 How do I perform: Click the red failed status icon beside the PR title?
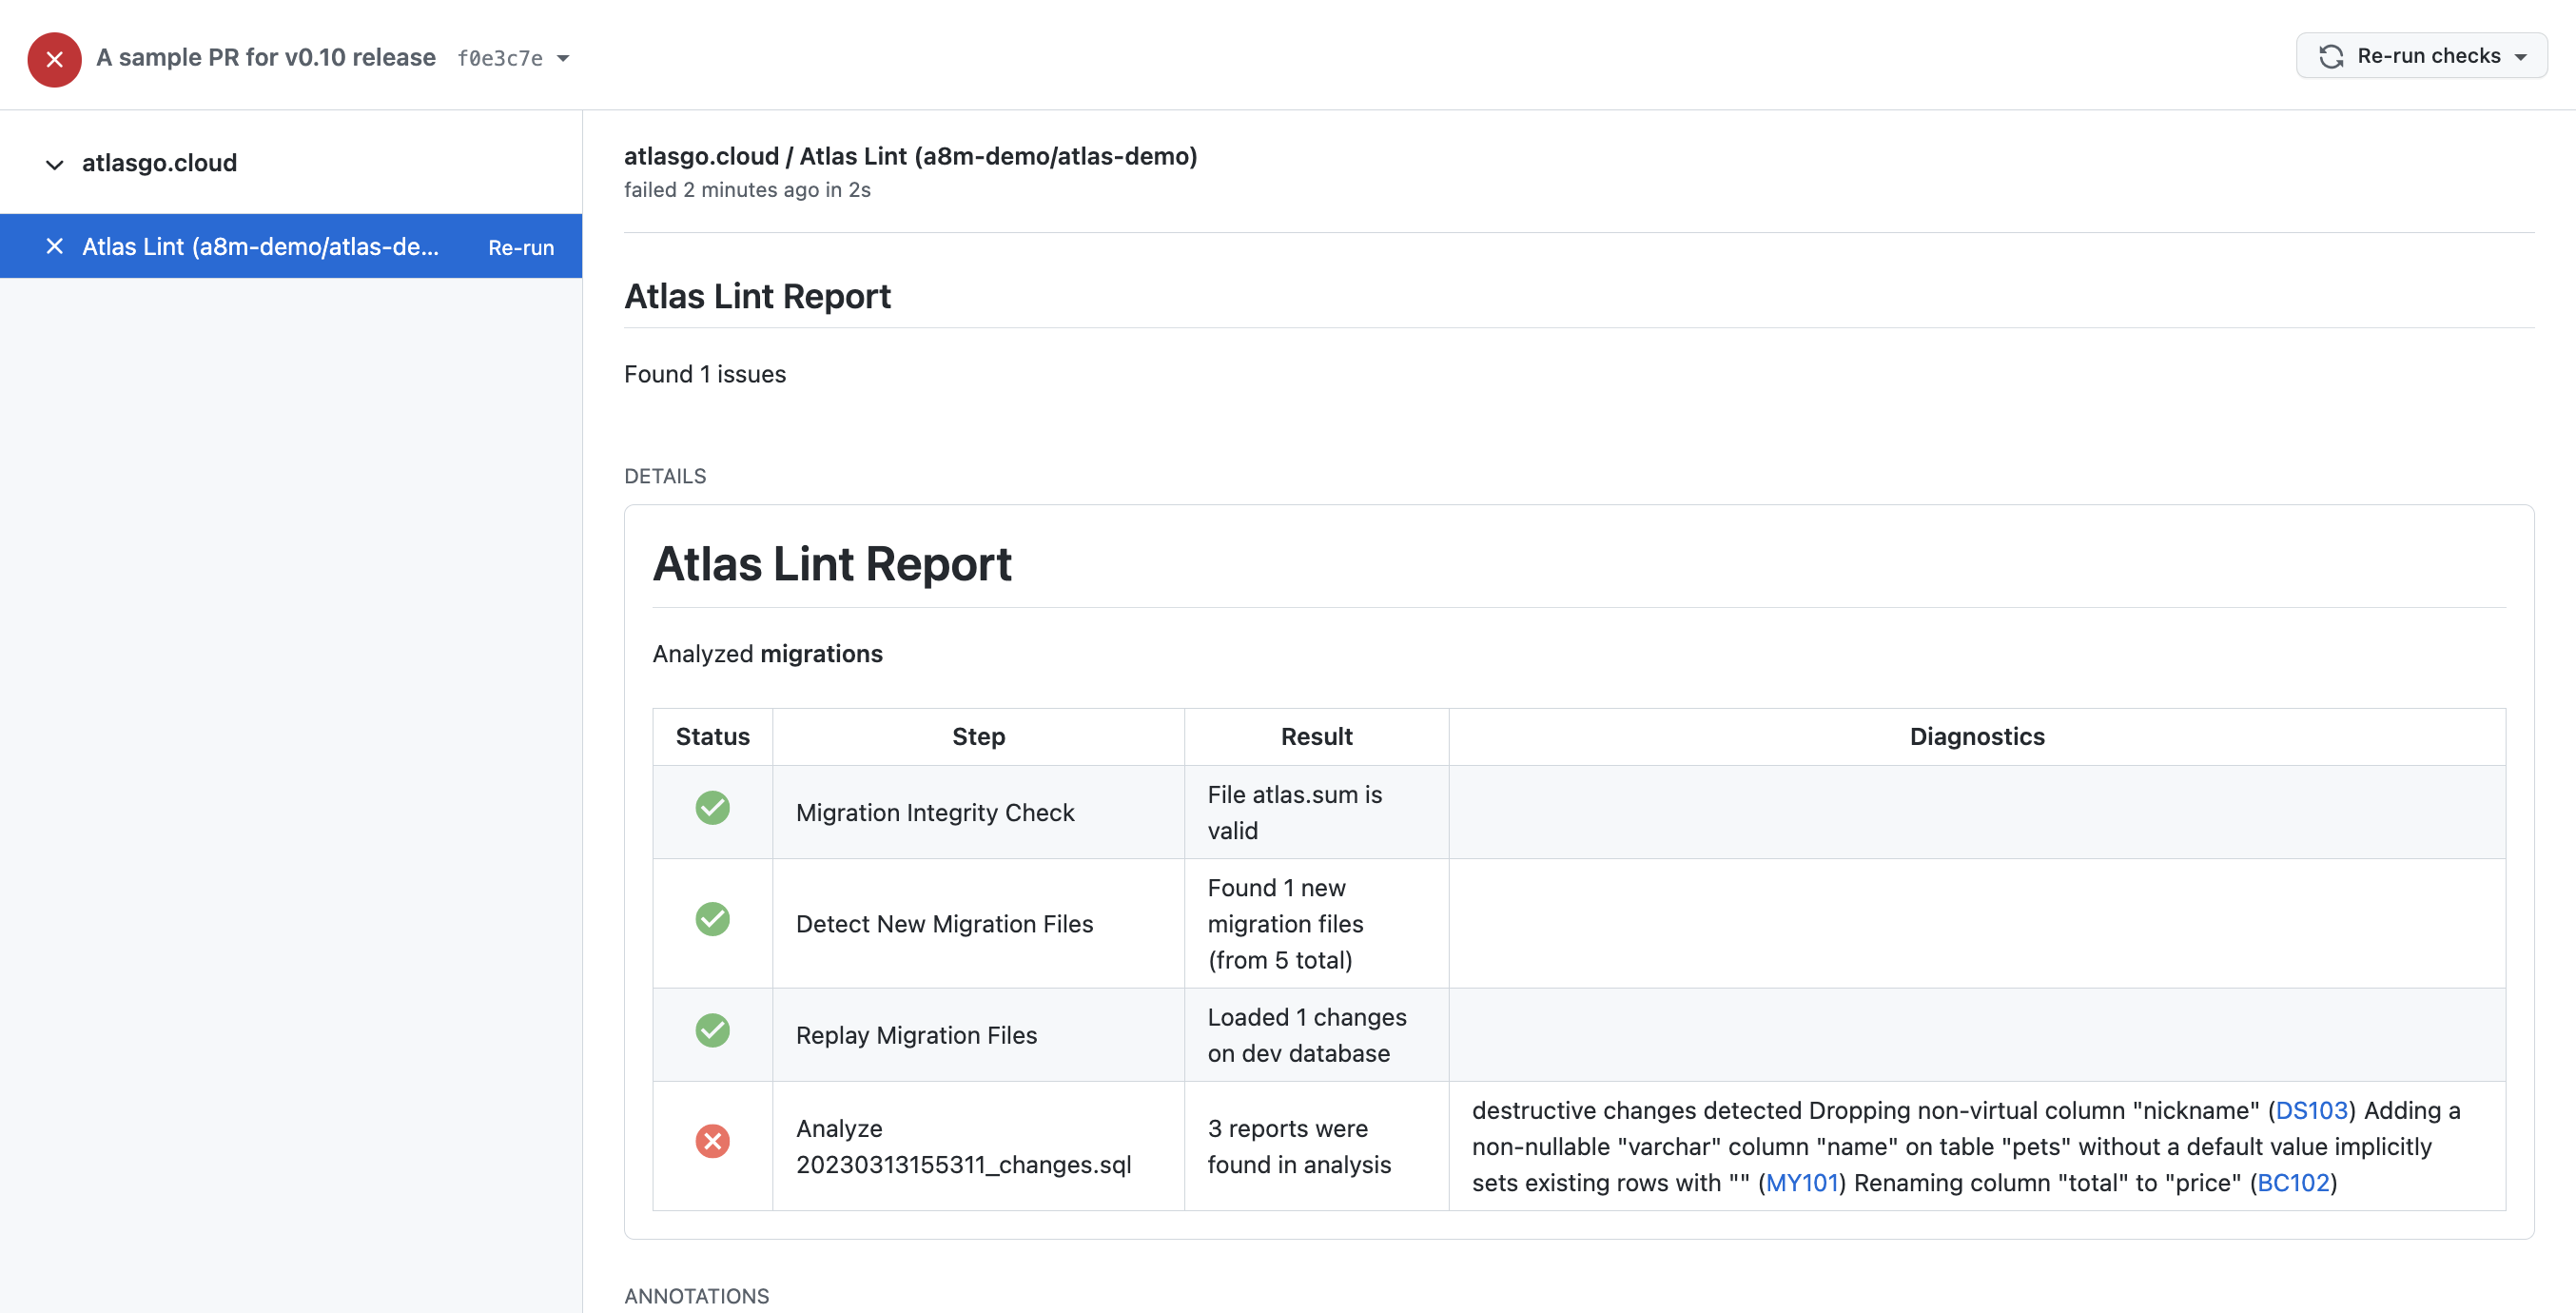point(53,59)
